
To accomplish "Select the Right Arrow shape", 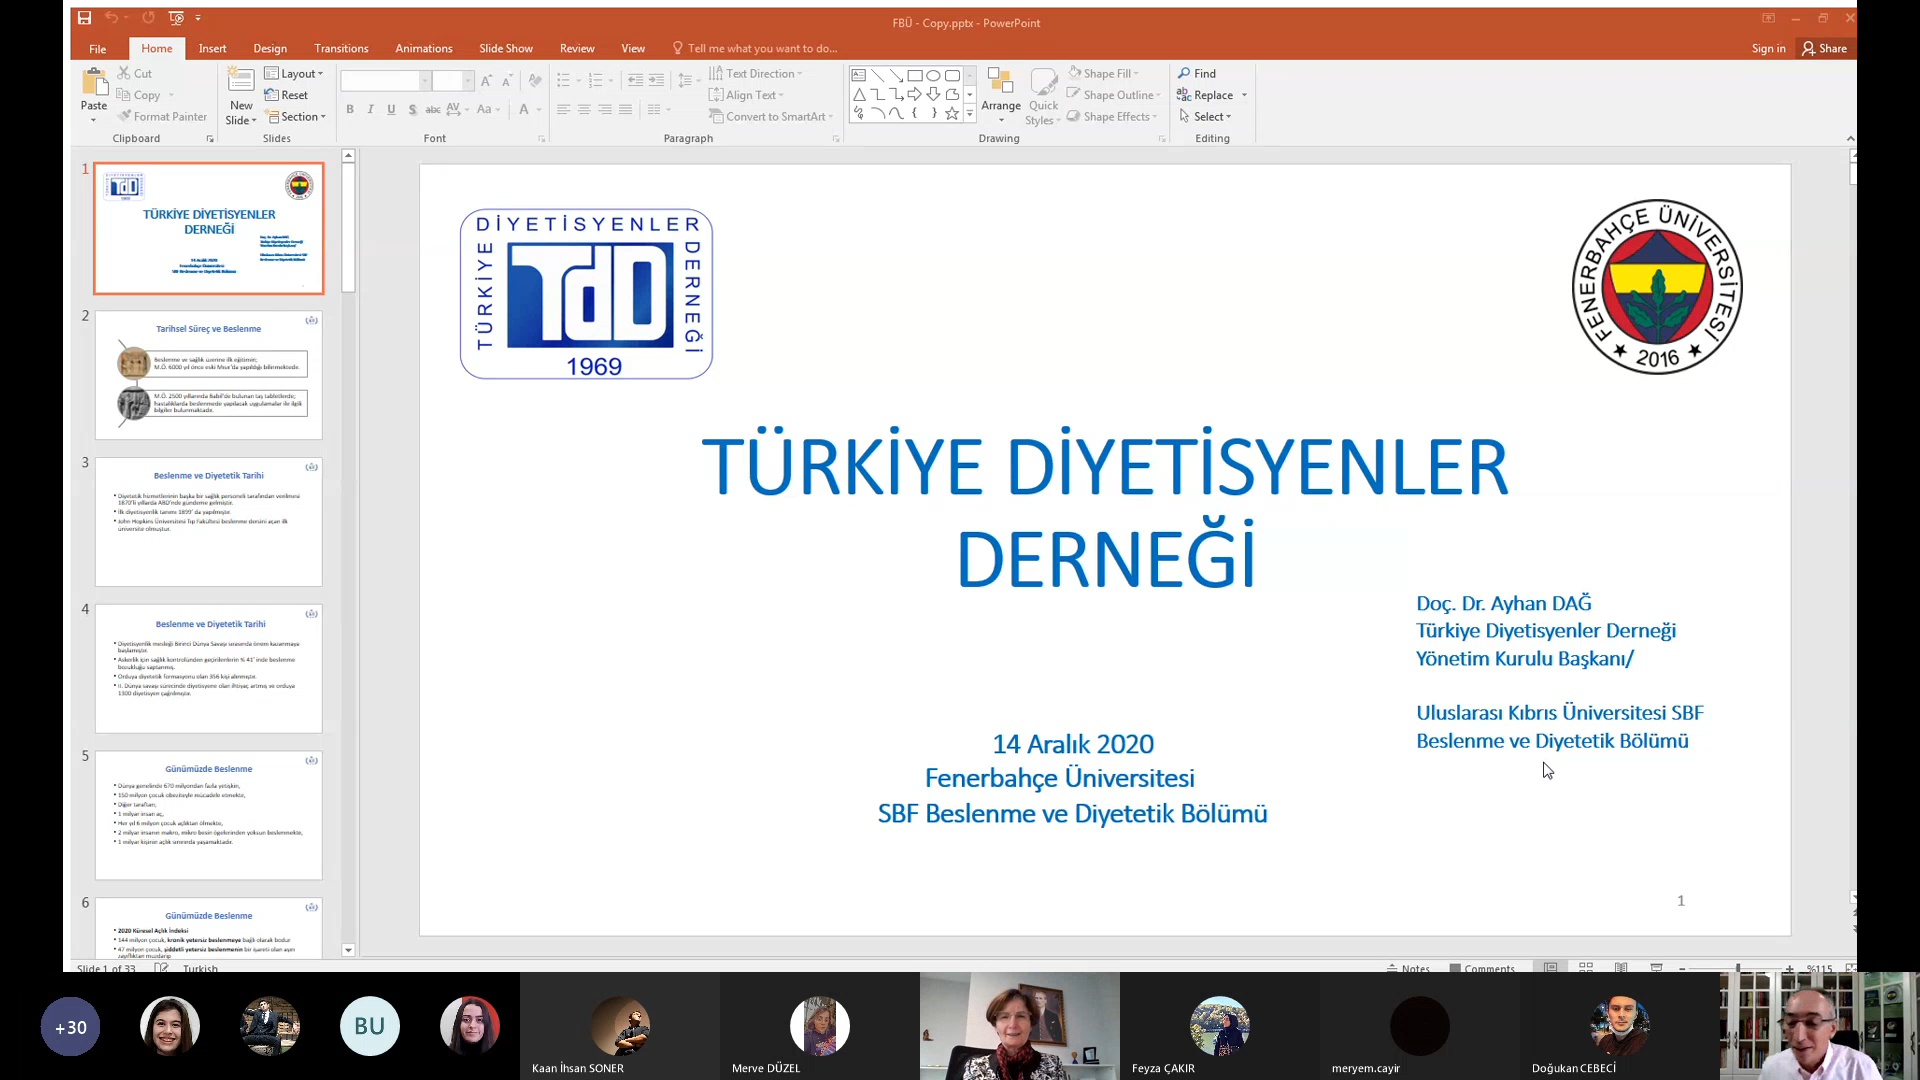I will tap(914, 94).
